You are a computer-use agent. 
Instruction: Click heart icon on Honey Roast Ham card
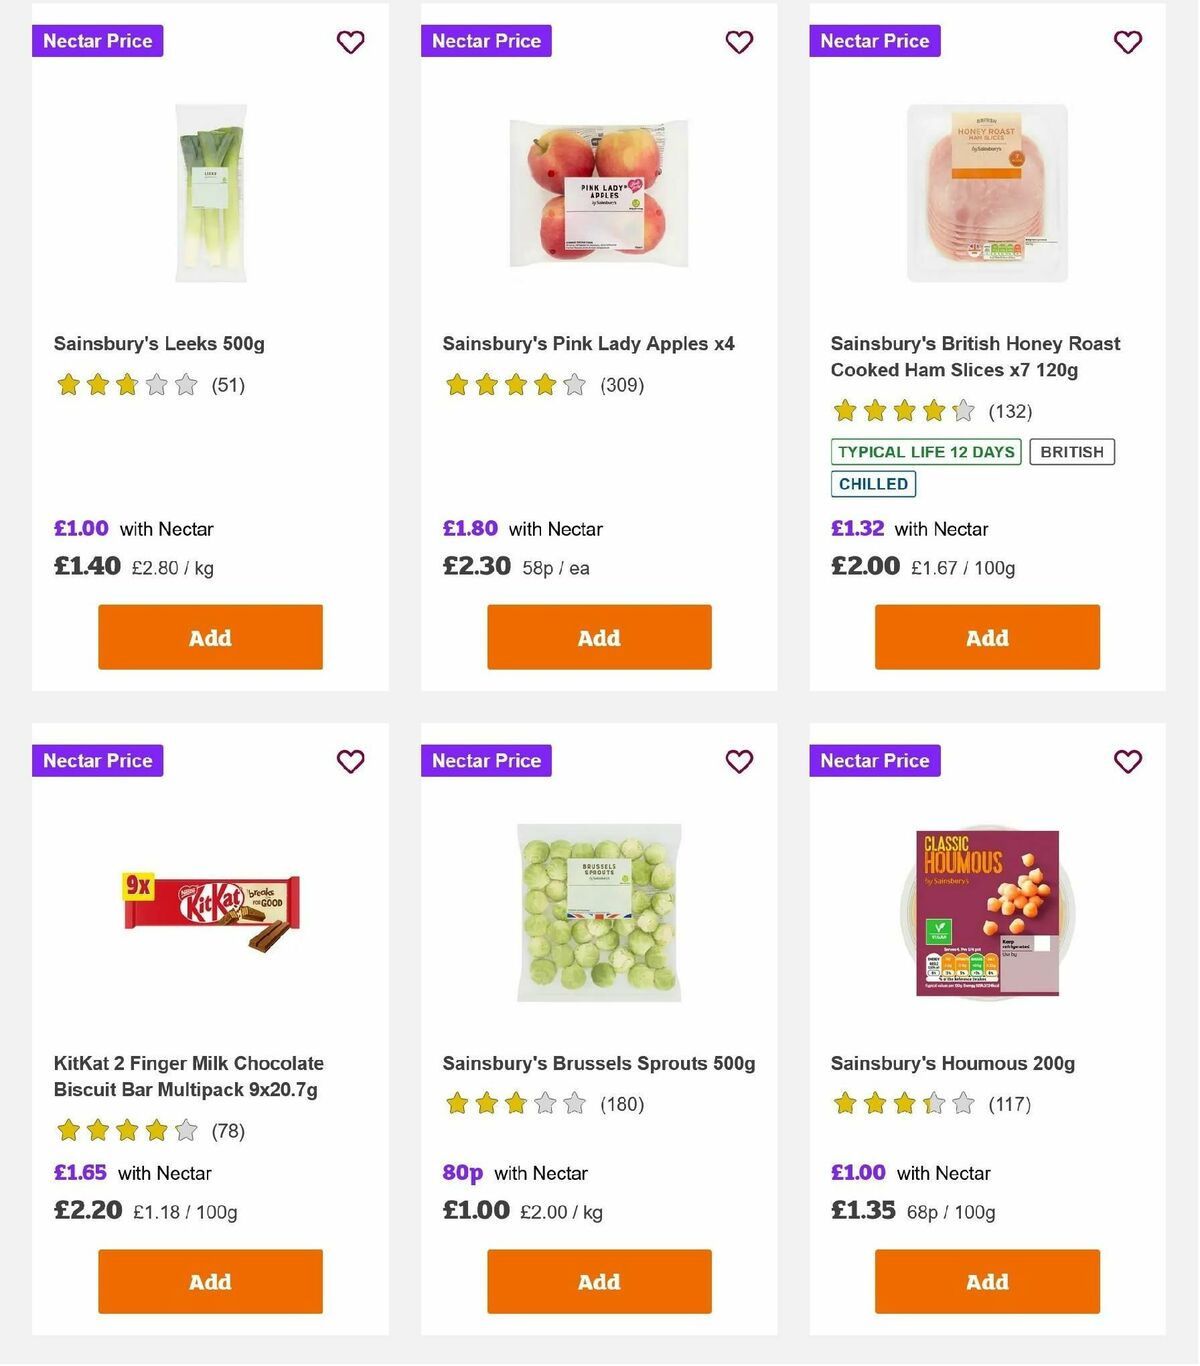tap(1128, 42)
